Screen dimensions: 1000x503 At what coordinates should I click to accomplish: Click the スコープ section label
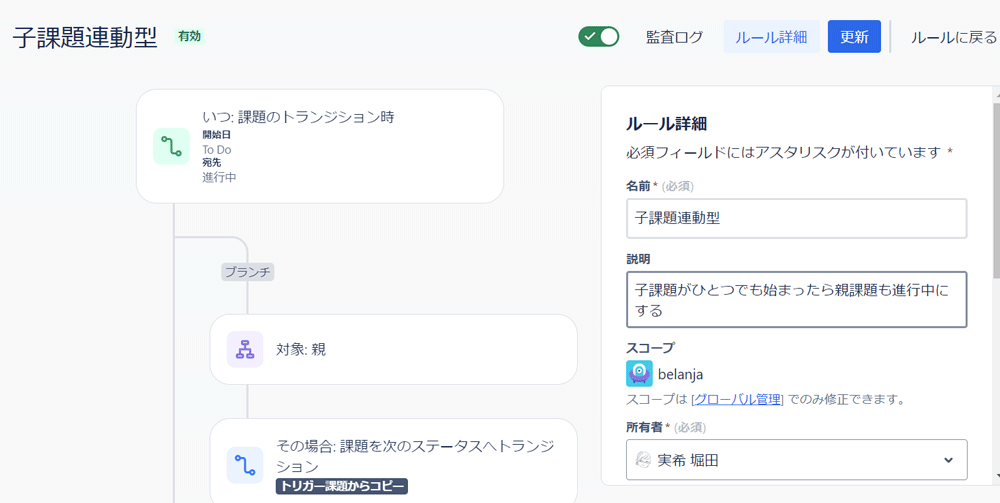(651, 347)
